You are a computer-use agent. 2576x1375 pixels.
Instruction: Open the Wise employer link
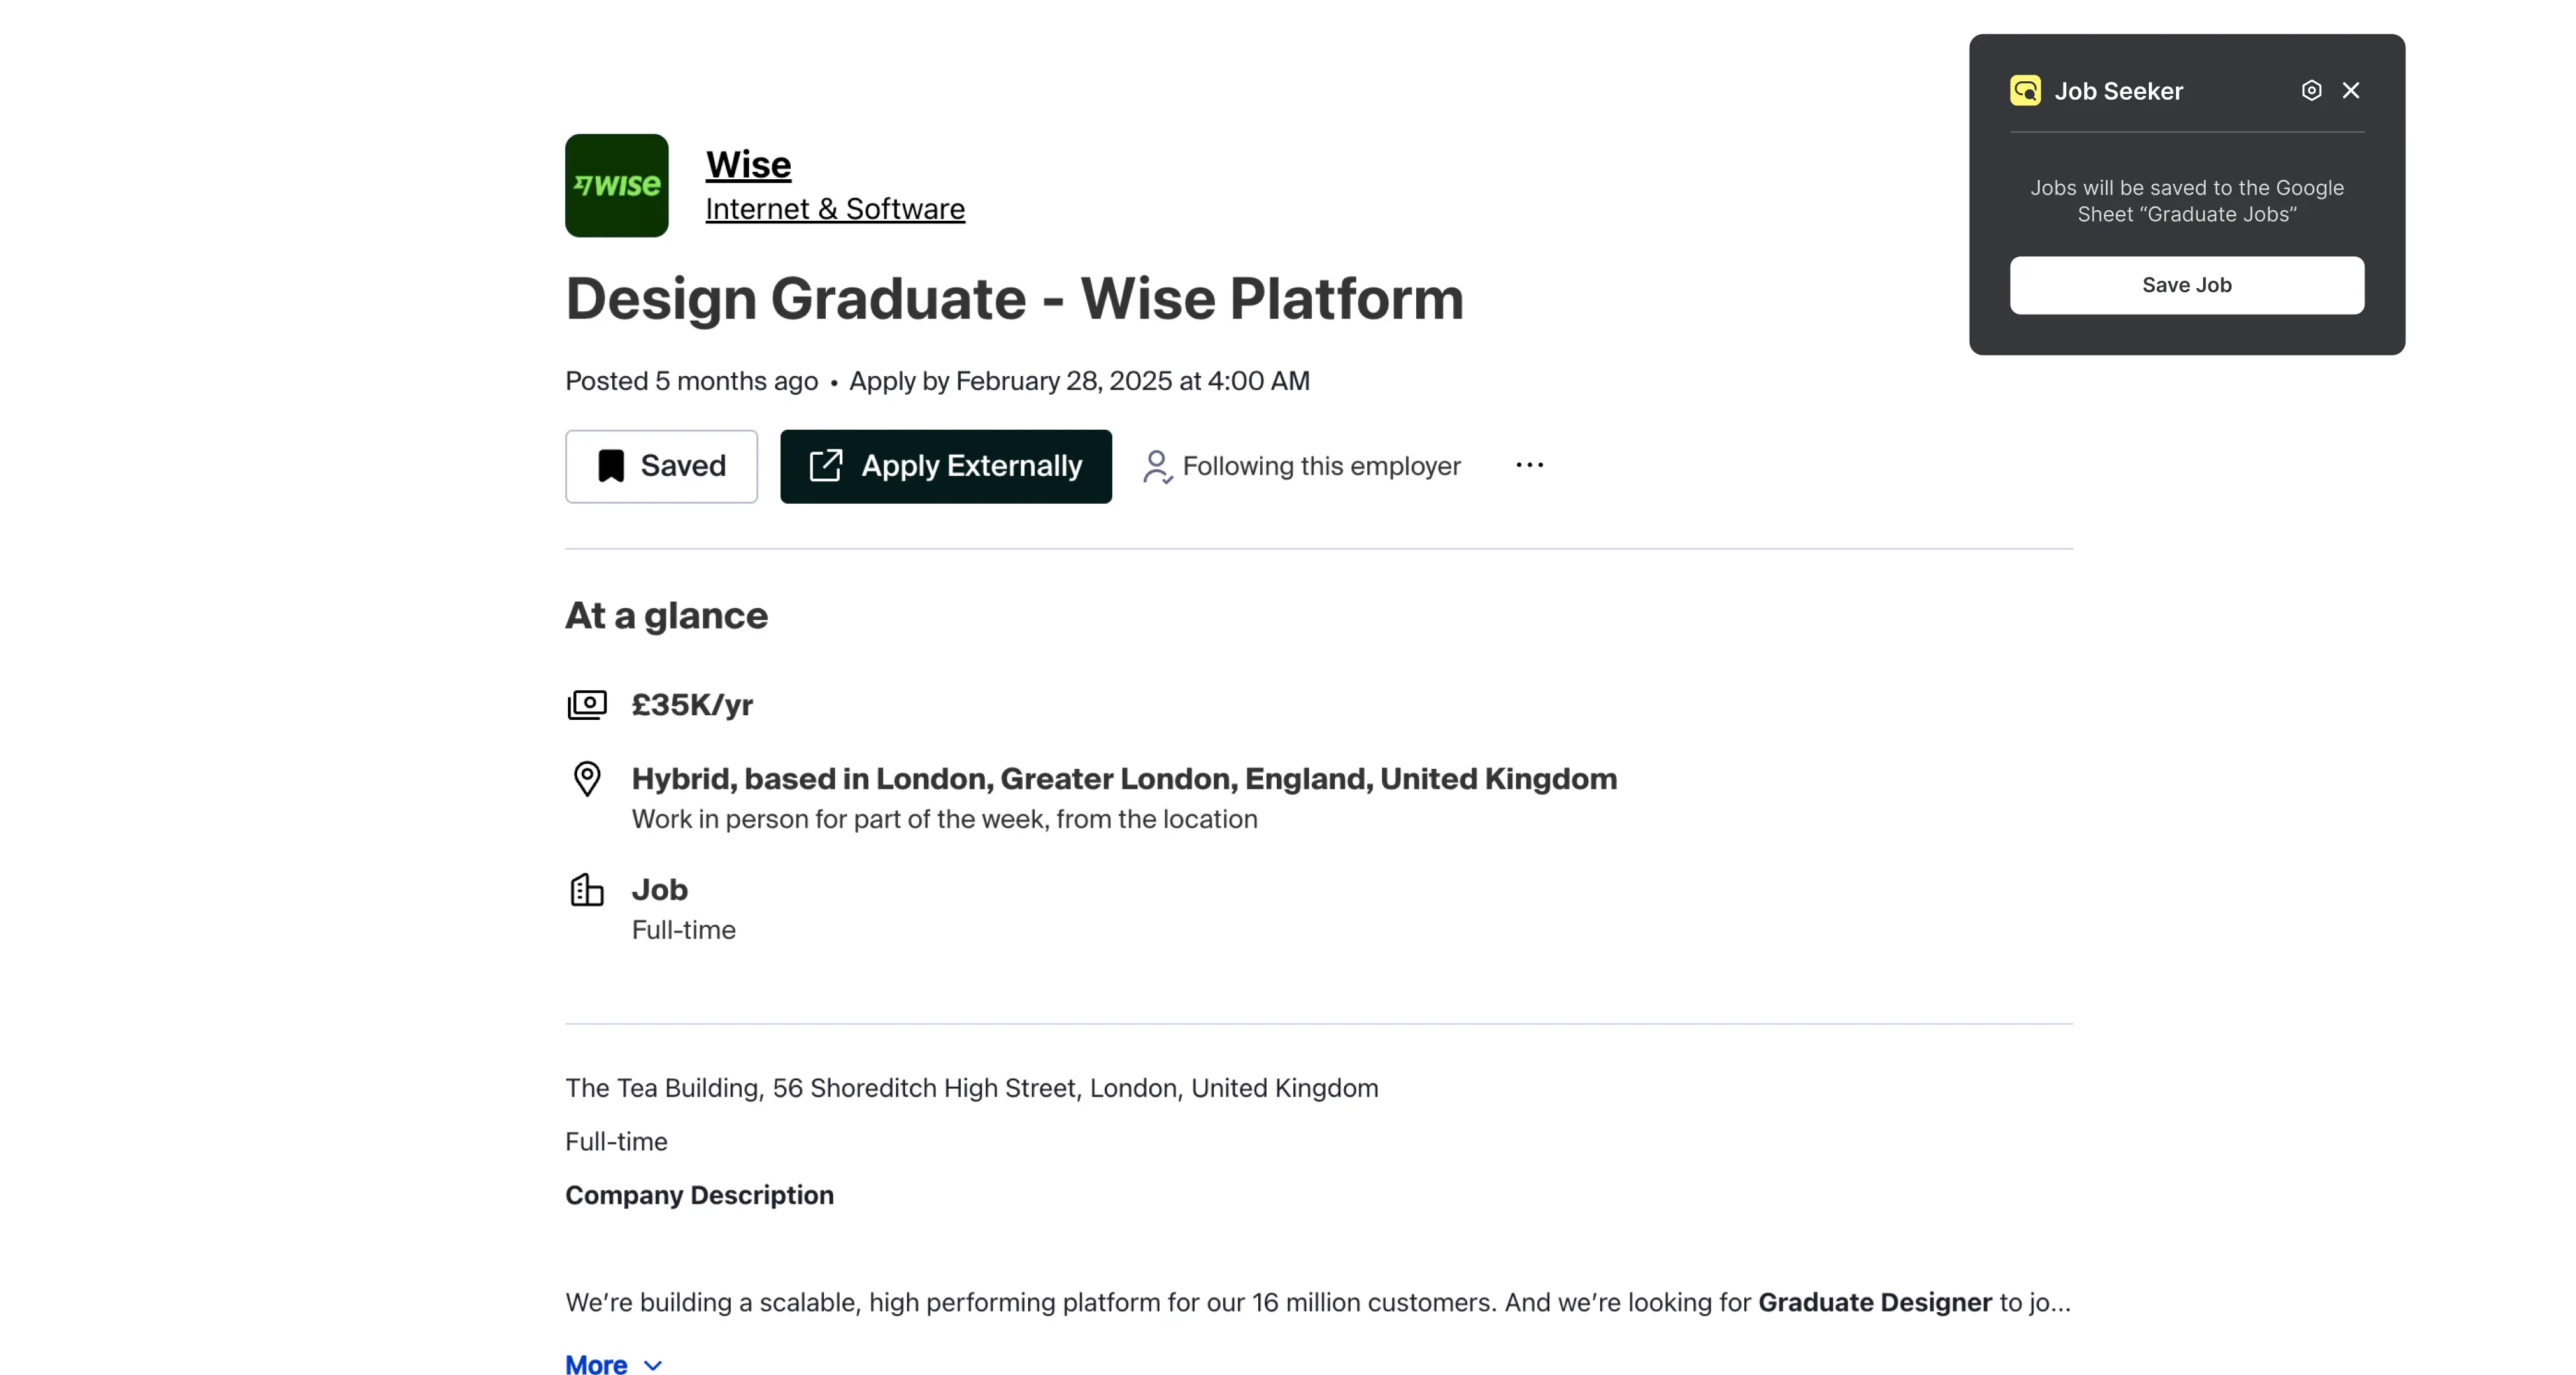[748, 164]
